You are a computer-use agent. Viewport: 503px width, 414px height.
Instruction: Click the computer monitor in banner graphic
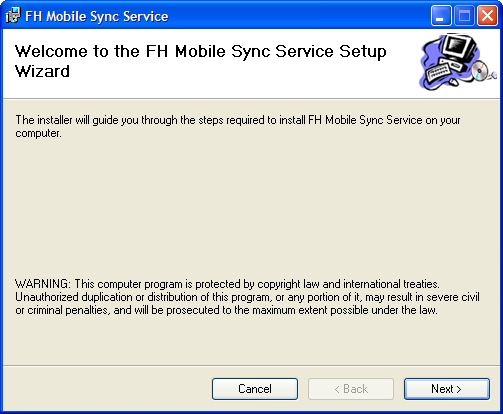[x=458, y=48]
